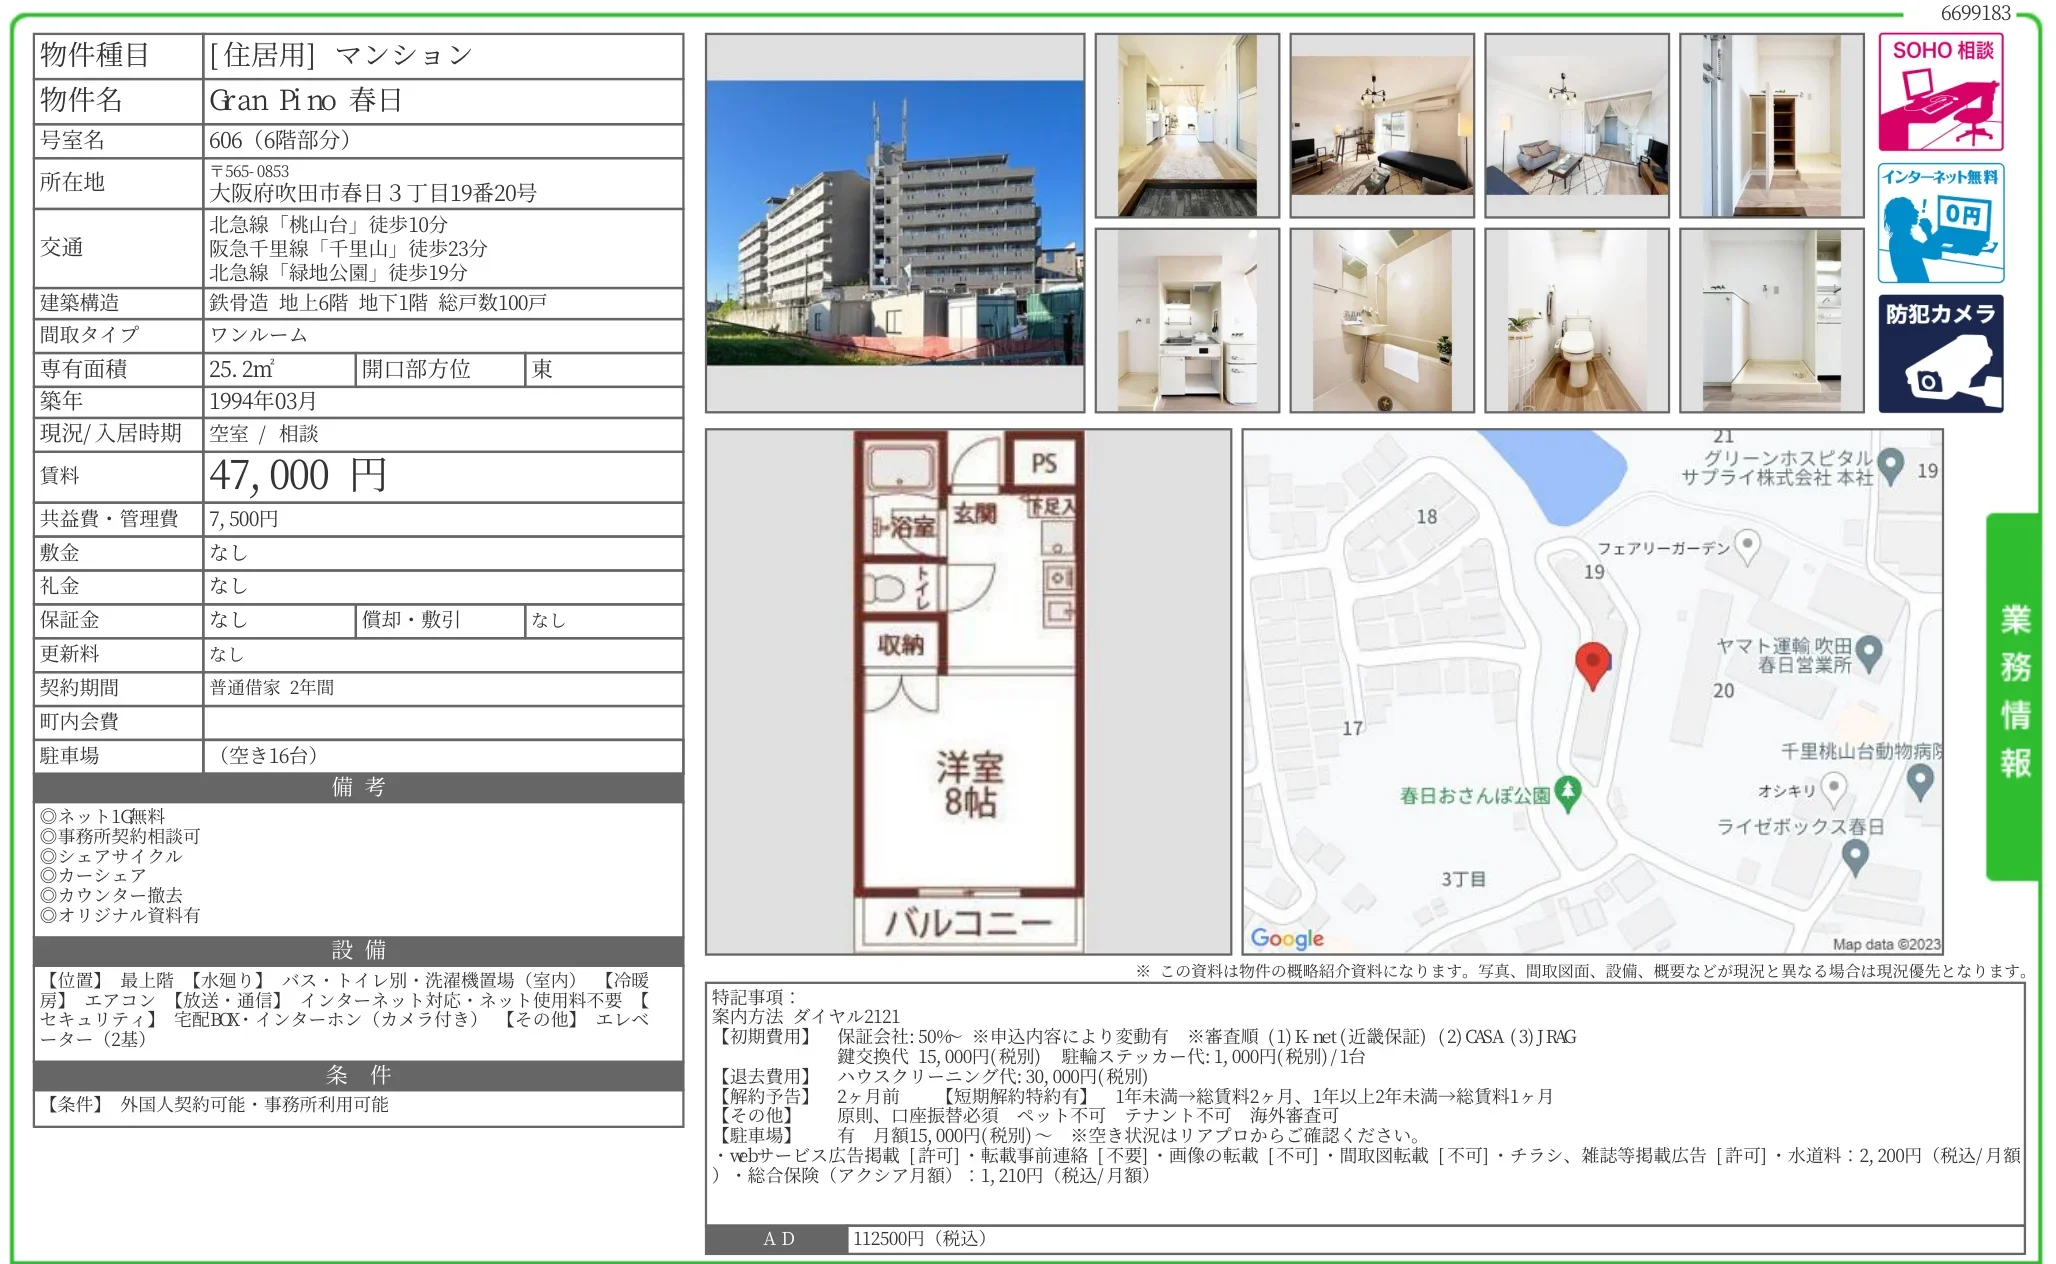Screen dimensions: 2056x1264
Task: Open the toilet room photo thumbnail
Action: click(1576, 320)
